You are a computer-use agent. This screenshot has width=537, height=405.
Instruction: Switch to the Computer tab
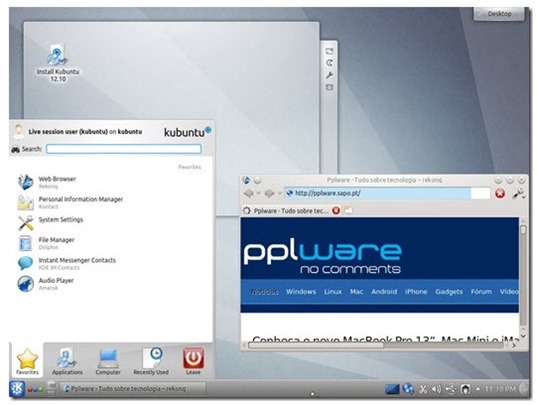(x=108, y=362)
